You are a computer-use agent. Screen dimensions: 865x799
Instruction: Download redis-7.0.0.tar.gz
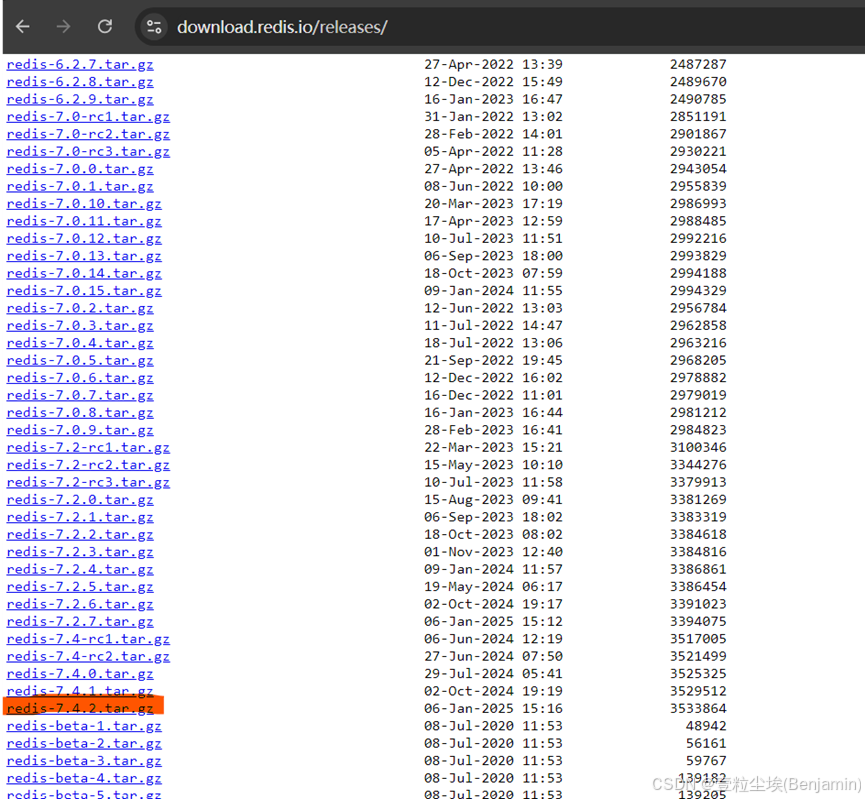pos(80,169)
